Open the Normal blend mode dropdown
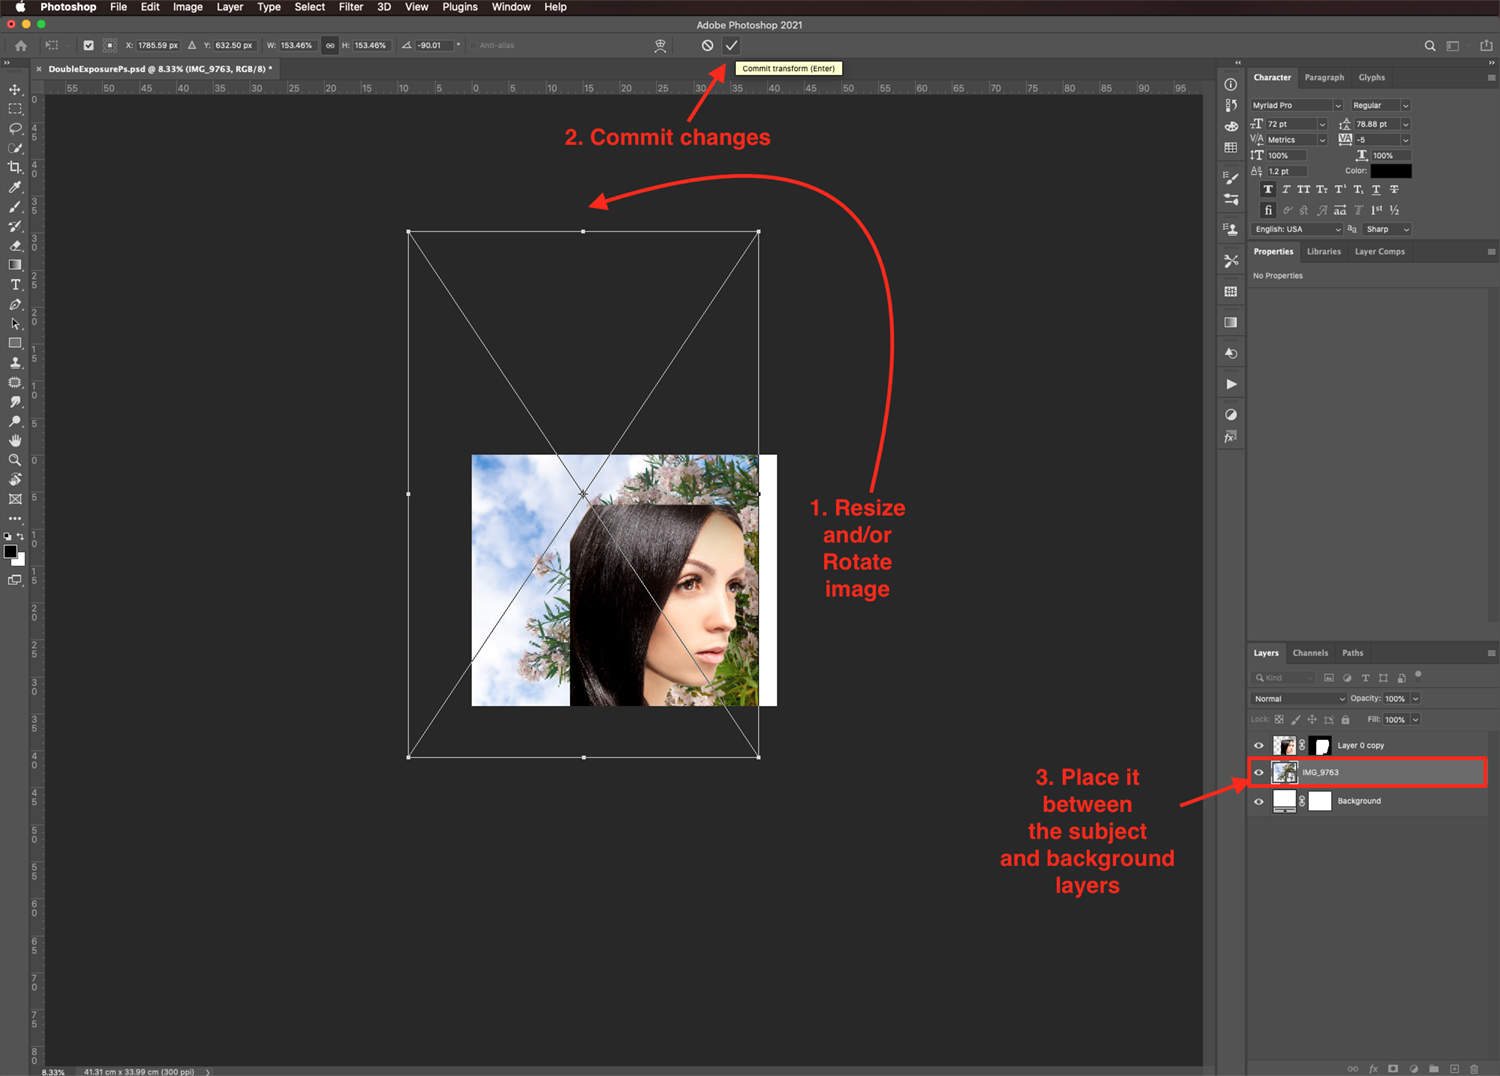This screenshot has height=1076, width=1500. pyautogui.click(x=1299, y=699)
